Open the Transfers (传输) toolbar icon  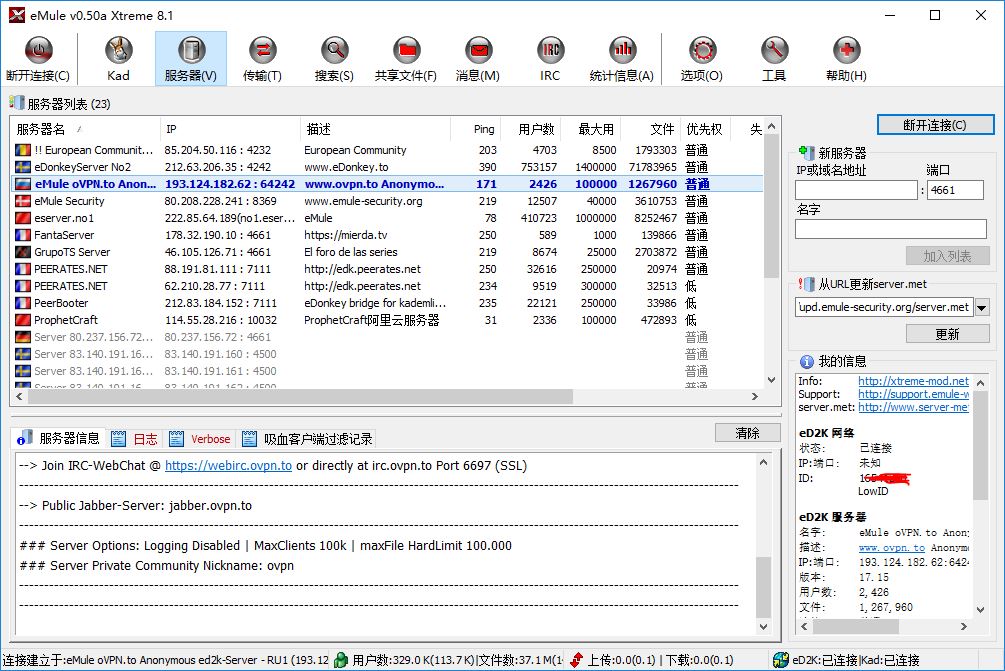[x=262, y=59]
